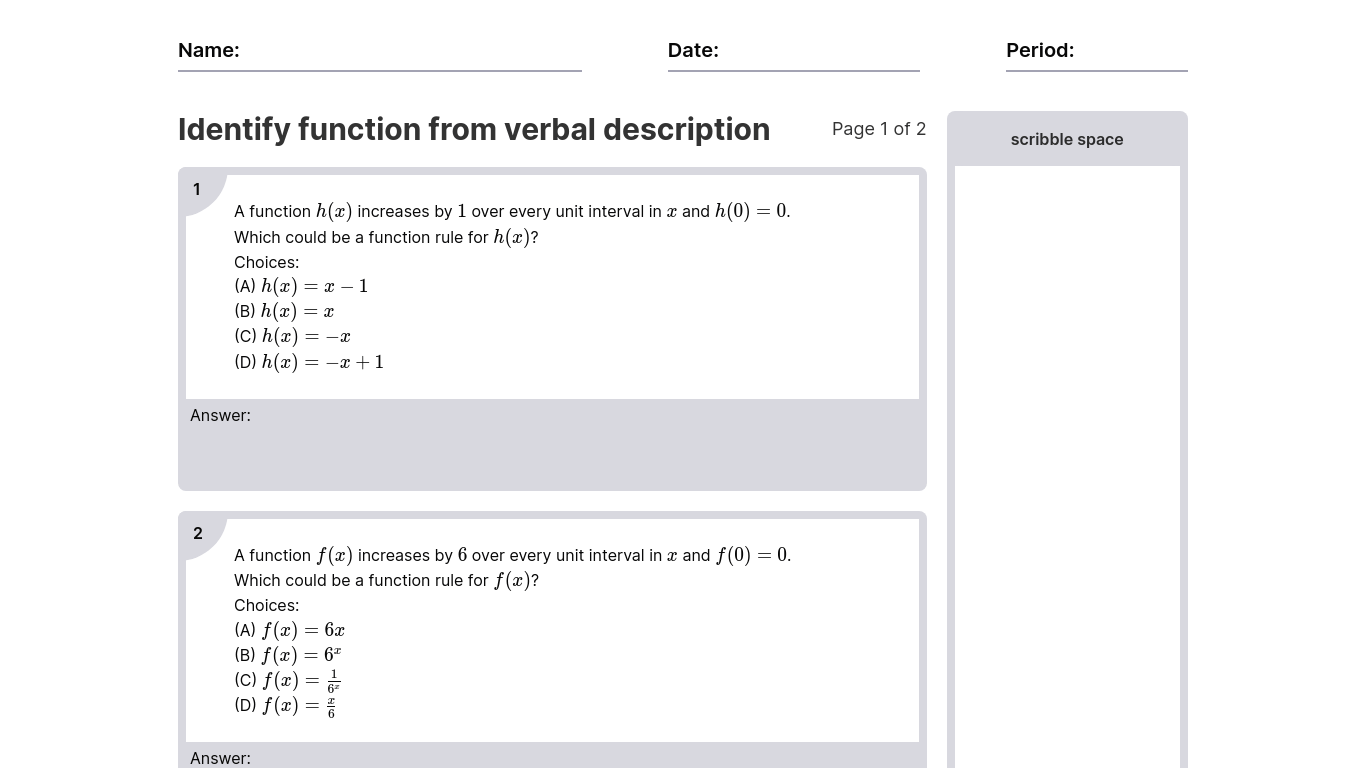Click question 1 text about h(x)
This screenshot has height=768, width=1366.
coord(512,212)
